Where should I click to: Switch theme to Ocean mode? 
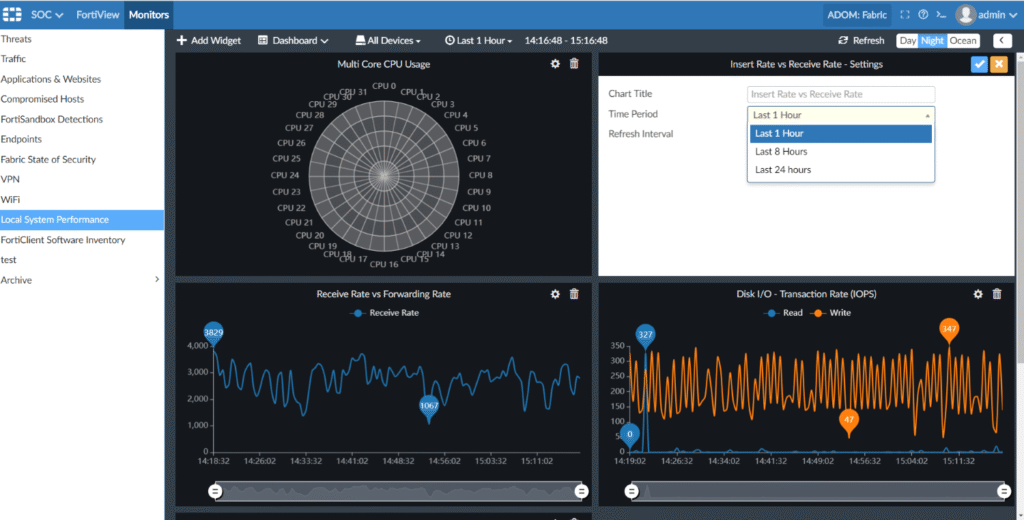[x=963, y=41]
